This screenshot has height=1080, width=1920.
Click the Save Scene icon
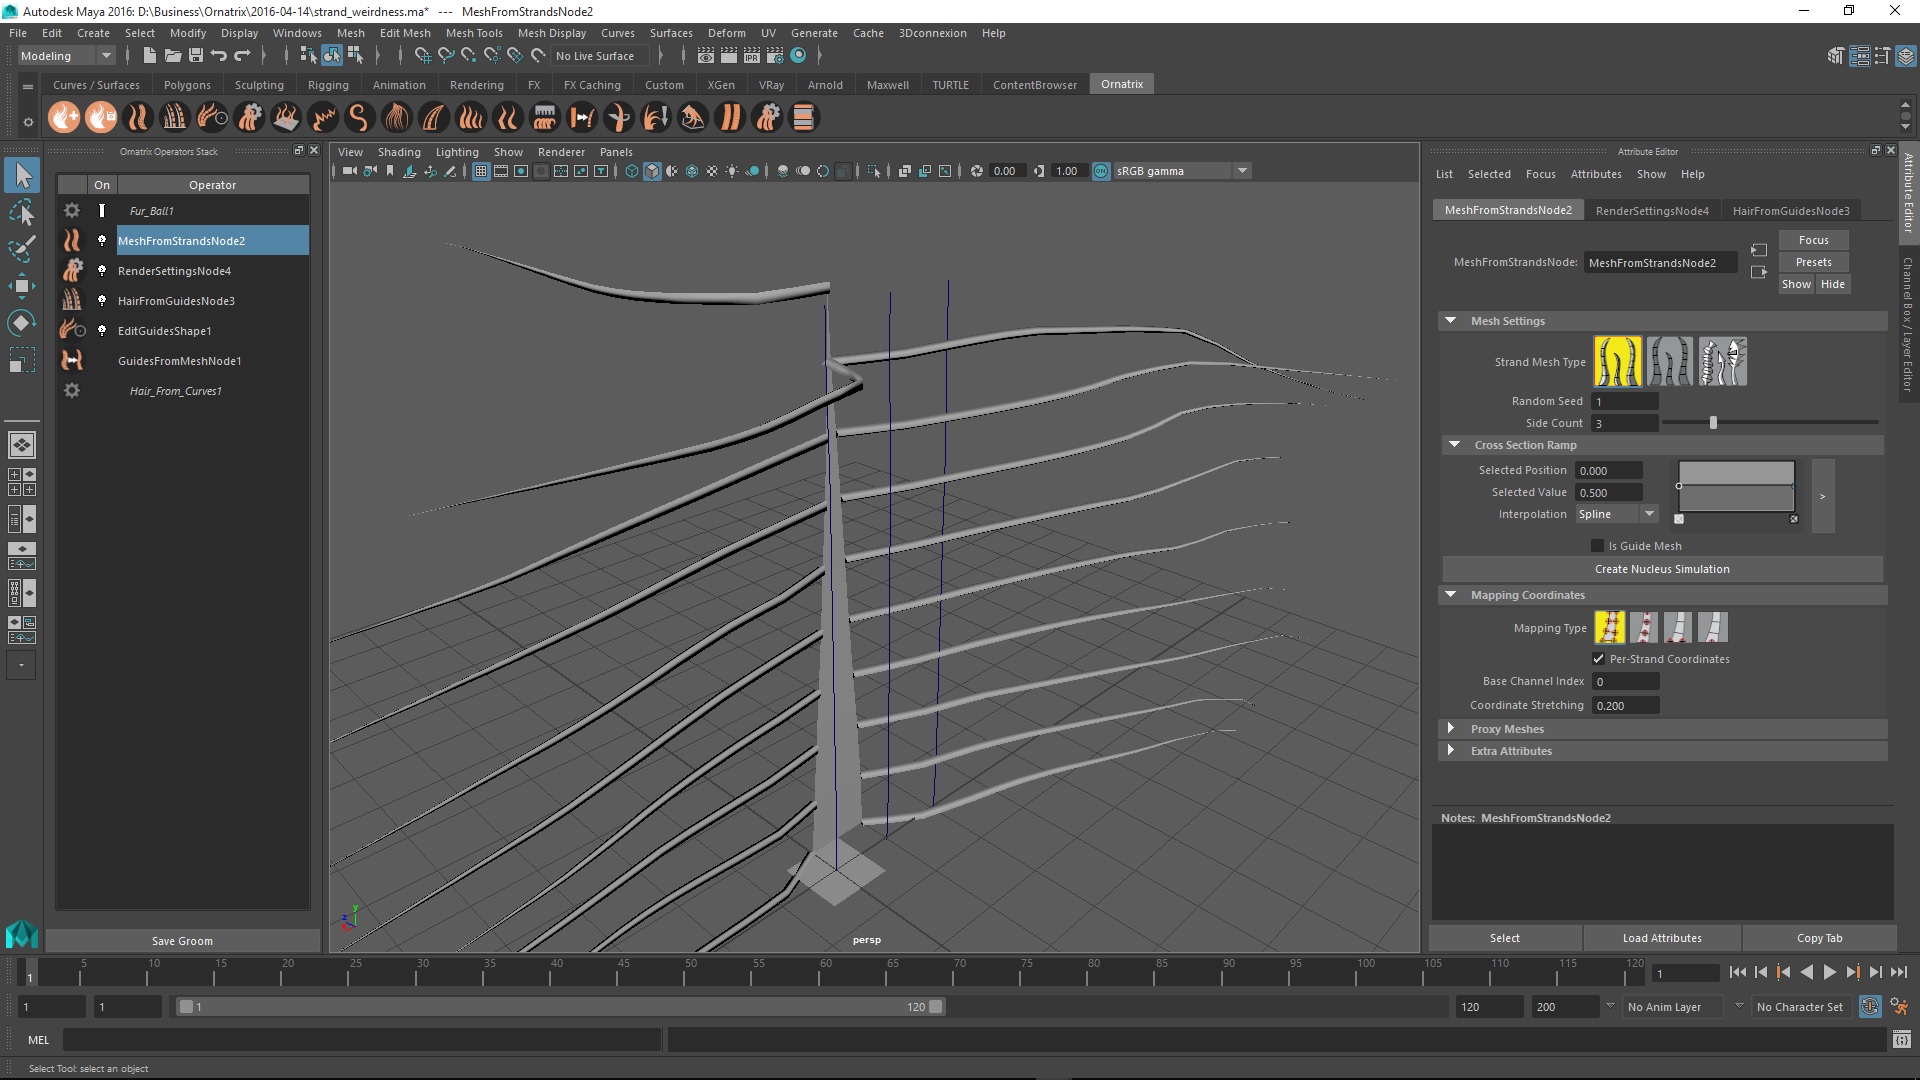pos(196,56)
